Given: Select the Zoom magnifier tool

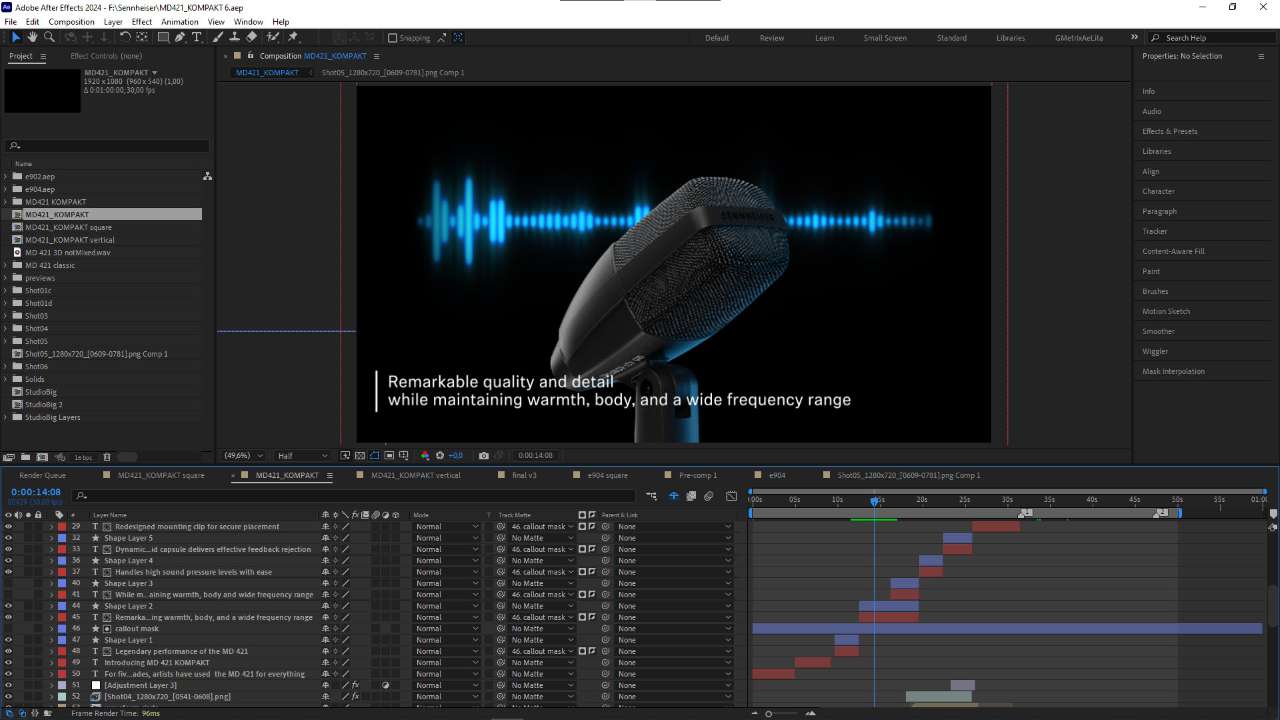Looking at the screenshot, I should (49, 38).
